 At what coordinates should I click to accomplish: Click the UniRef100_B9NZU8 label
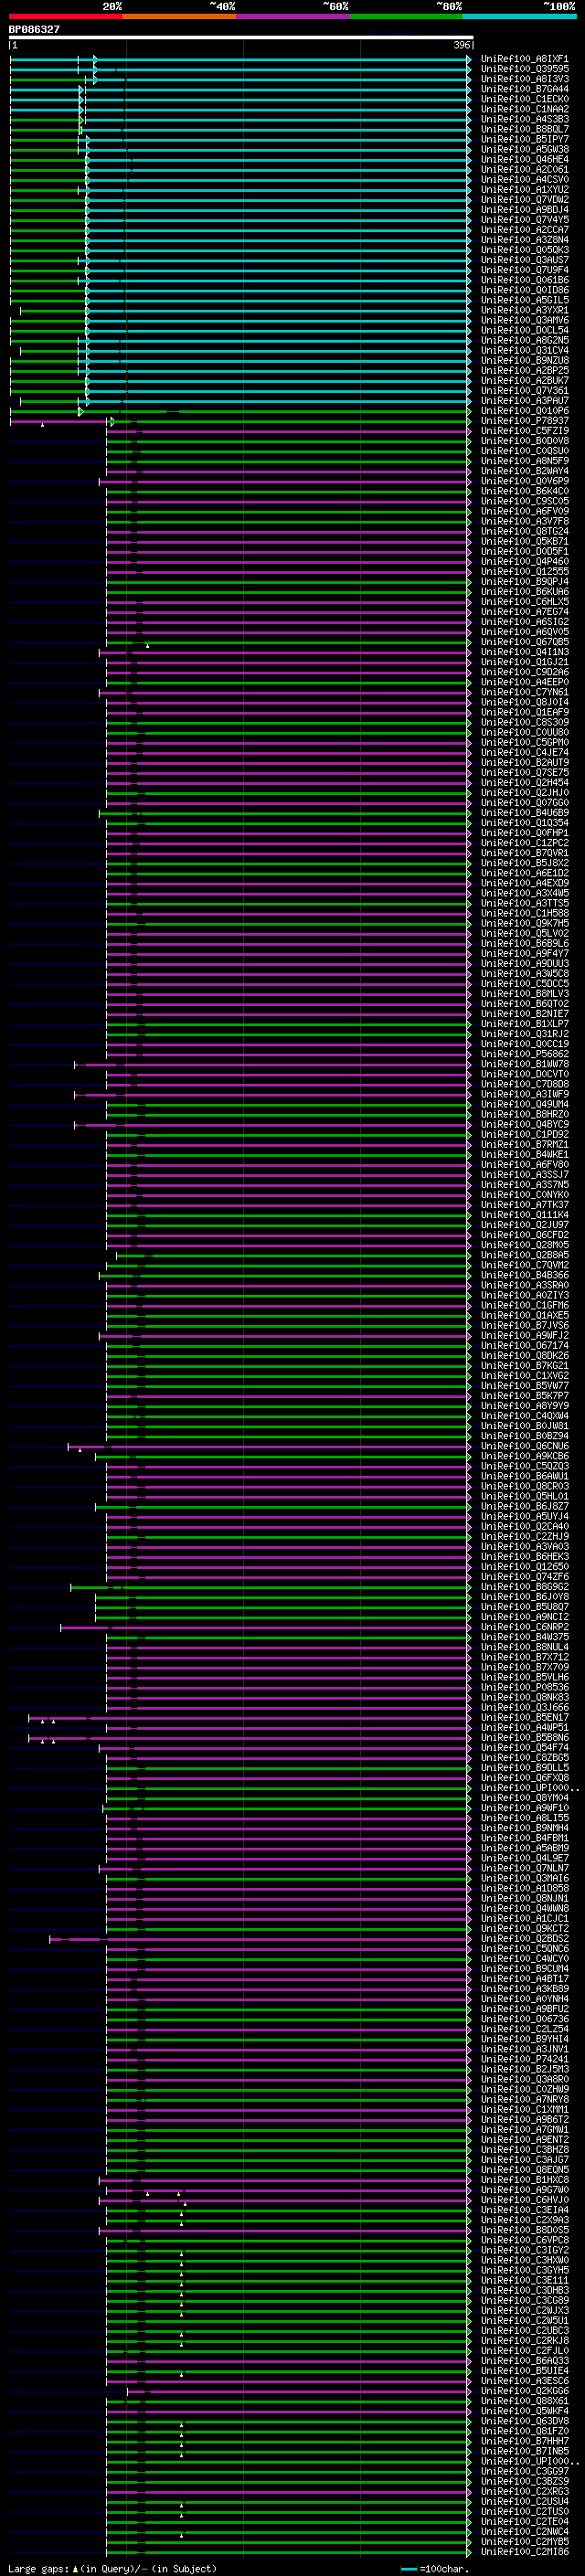[x=525, y=361]
